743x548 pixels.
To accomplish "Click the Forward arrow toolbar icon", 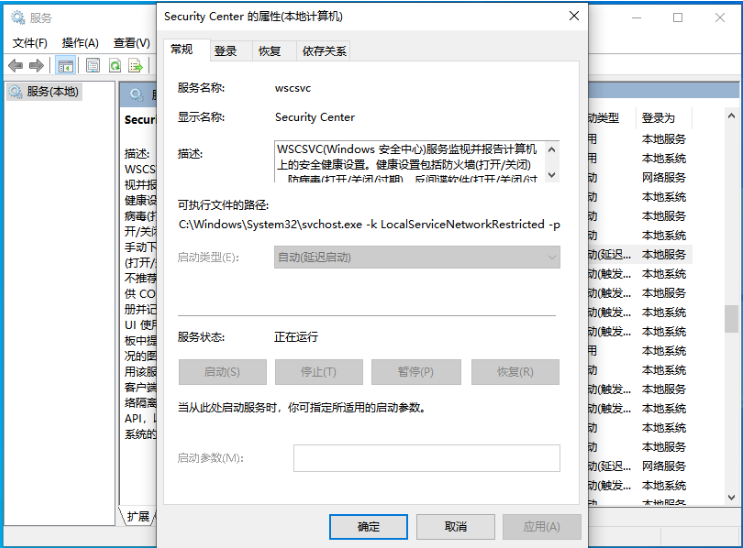I will click(x=36, y=66).
